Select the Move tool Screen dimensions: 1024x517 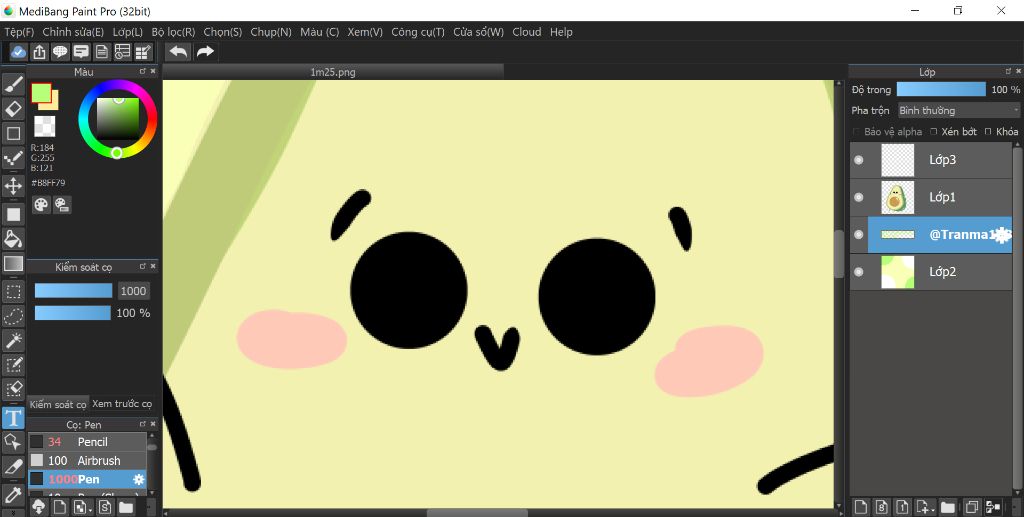pos(13,186)
